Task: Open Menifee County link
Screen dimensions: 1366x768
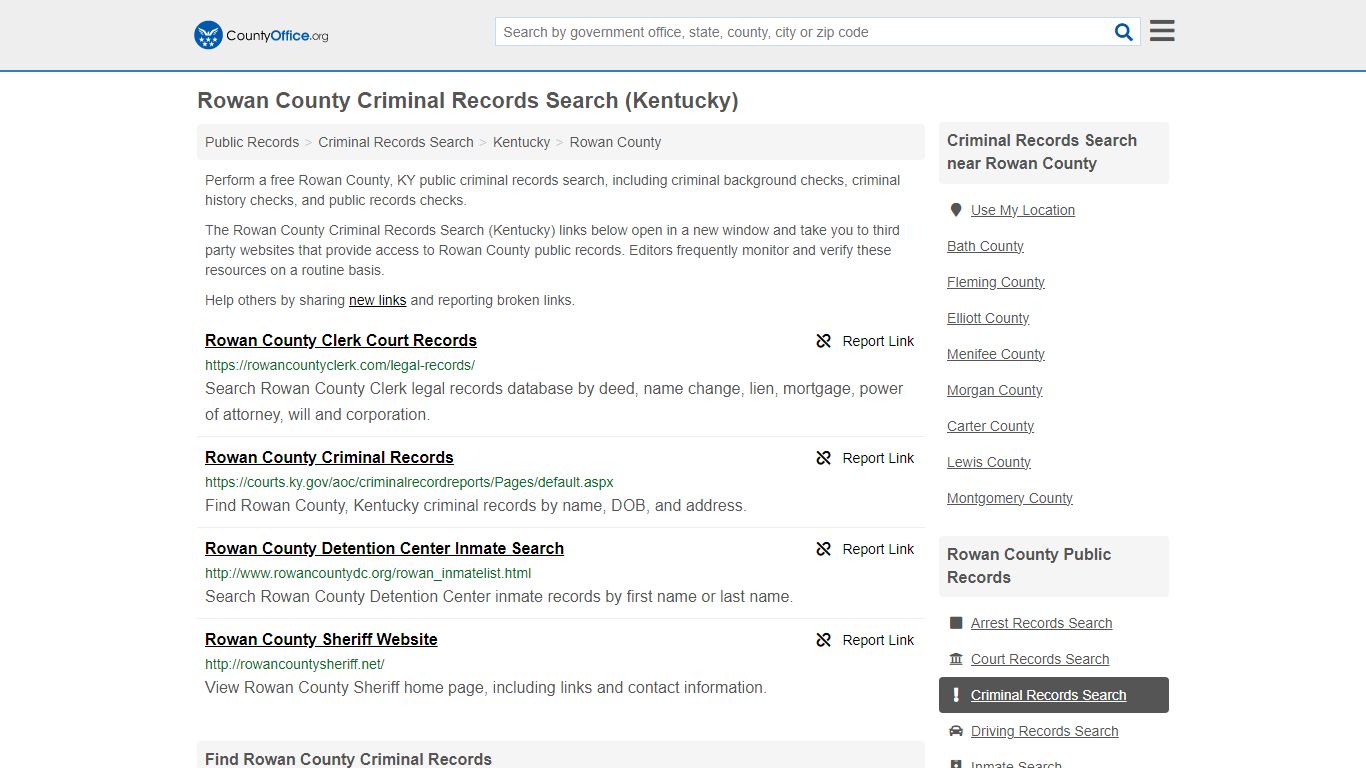Action: tap(996, 354)
